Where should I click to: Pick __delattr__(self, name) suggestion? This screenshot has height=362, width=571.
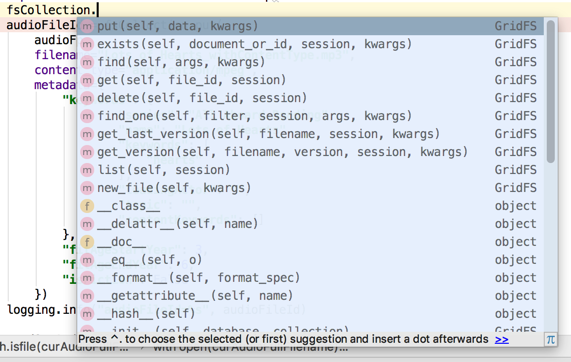pyautogui.click(x=311, y=224)
